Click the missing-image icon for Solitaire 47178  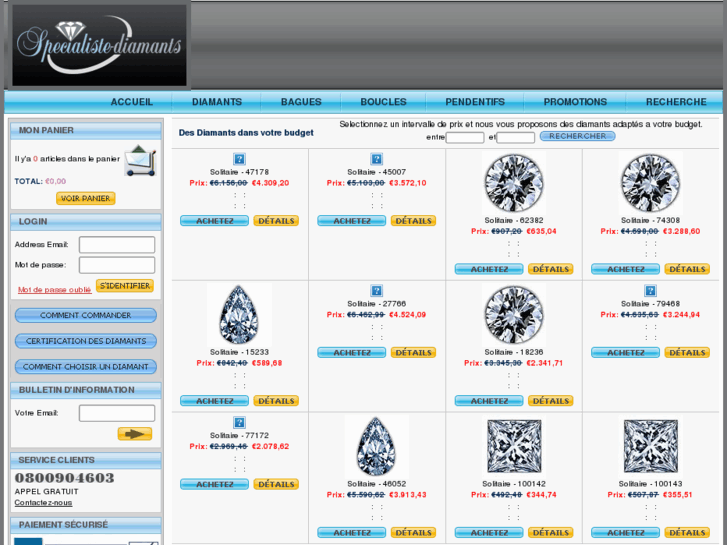tap(239, 159)
